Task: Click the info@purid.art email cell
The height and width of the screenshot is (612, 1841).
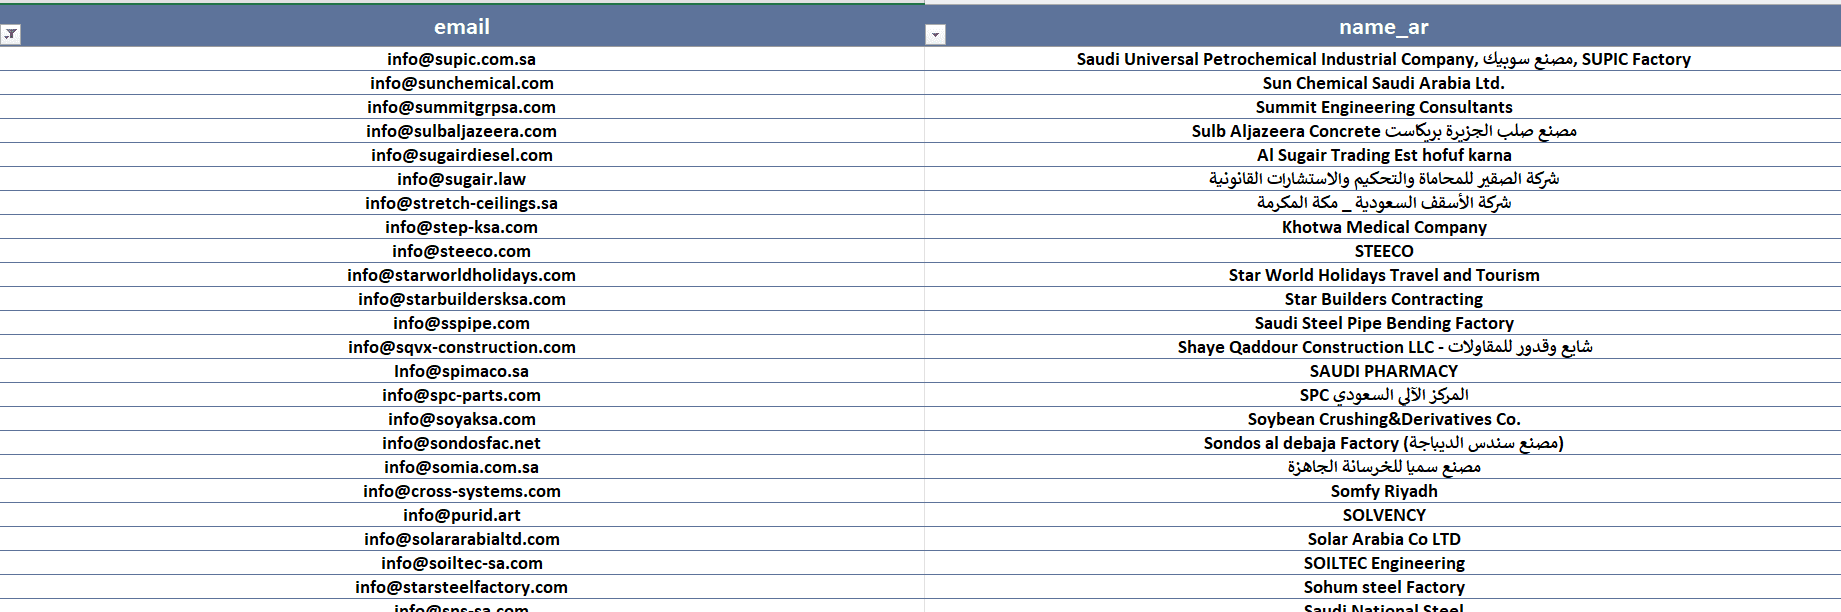Action: coord(461,515)
